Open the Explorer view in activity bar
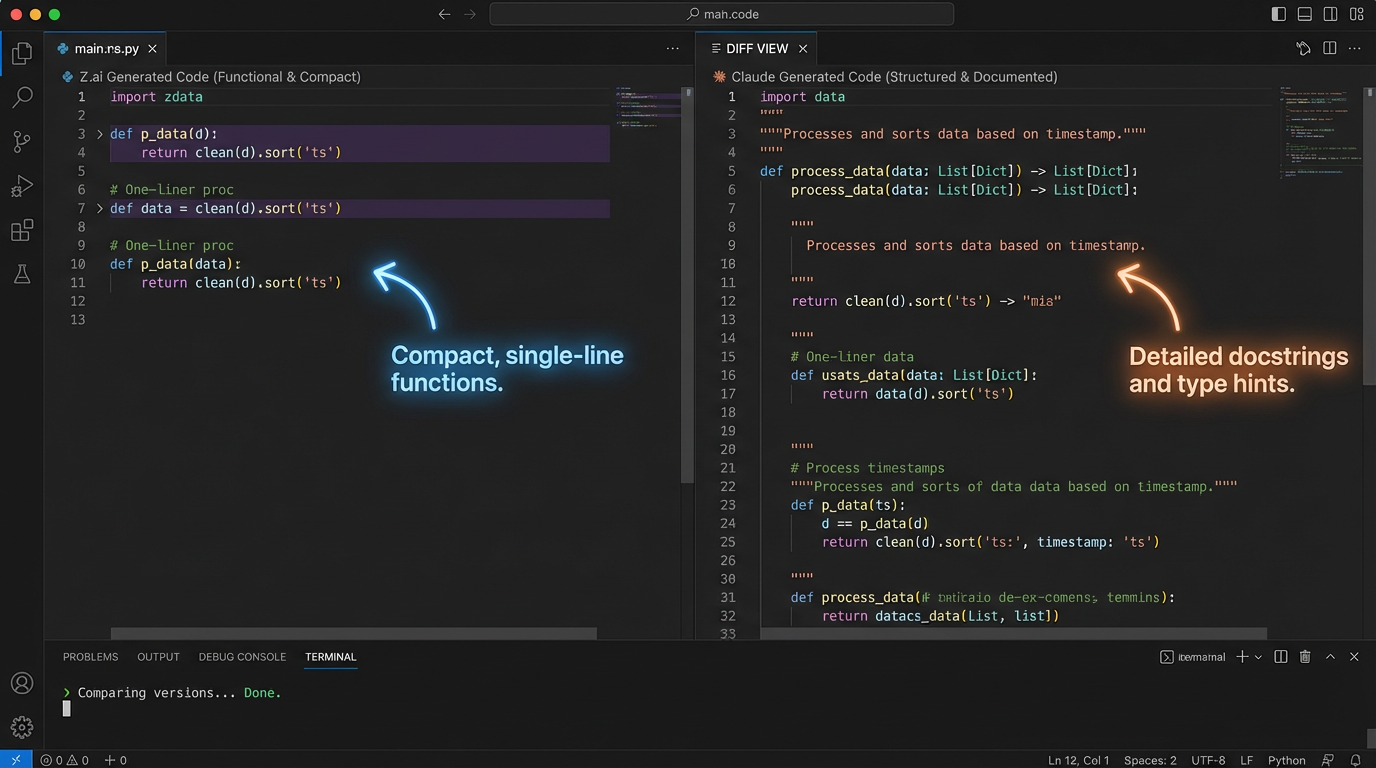Image resolution: width=1376 pixels, height=768 pixels. 22,53
